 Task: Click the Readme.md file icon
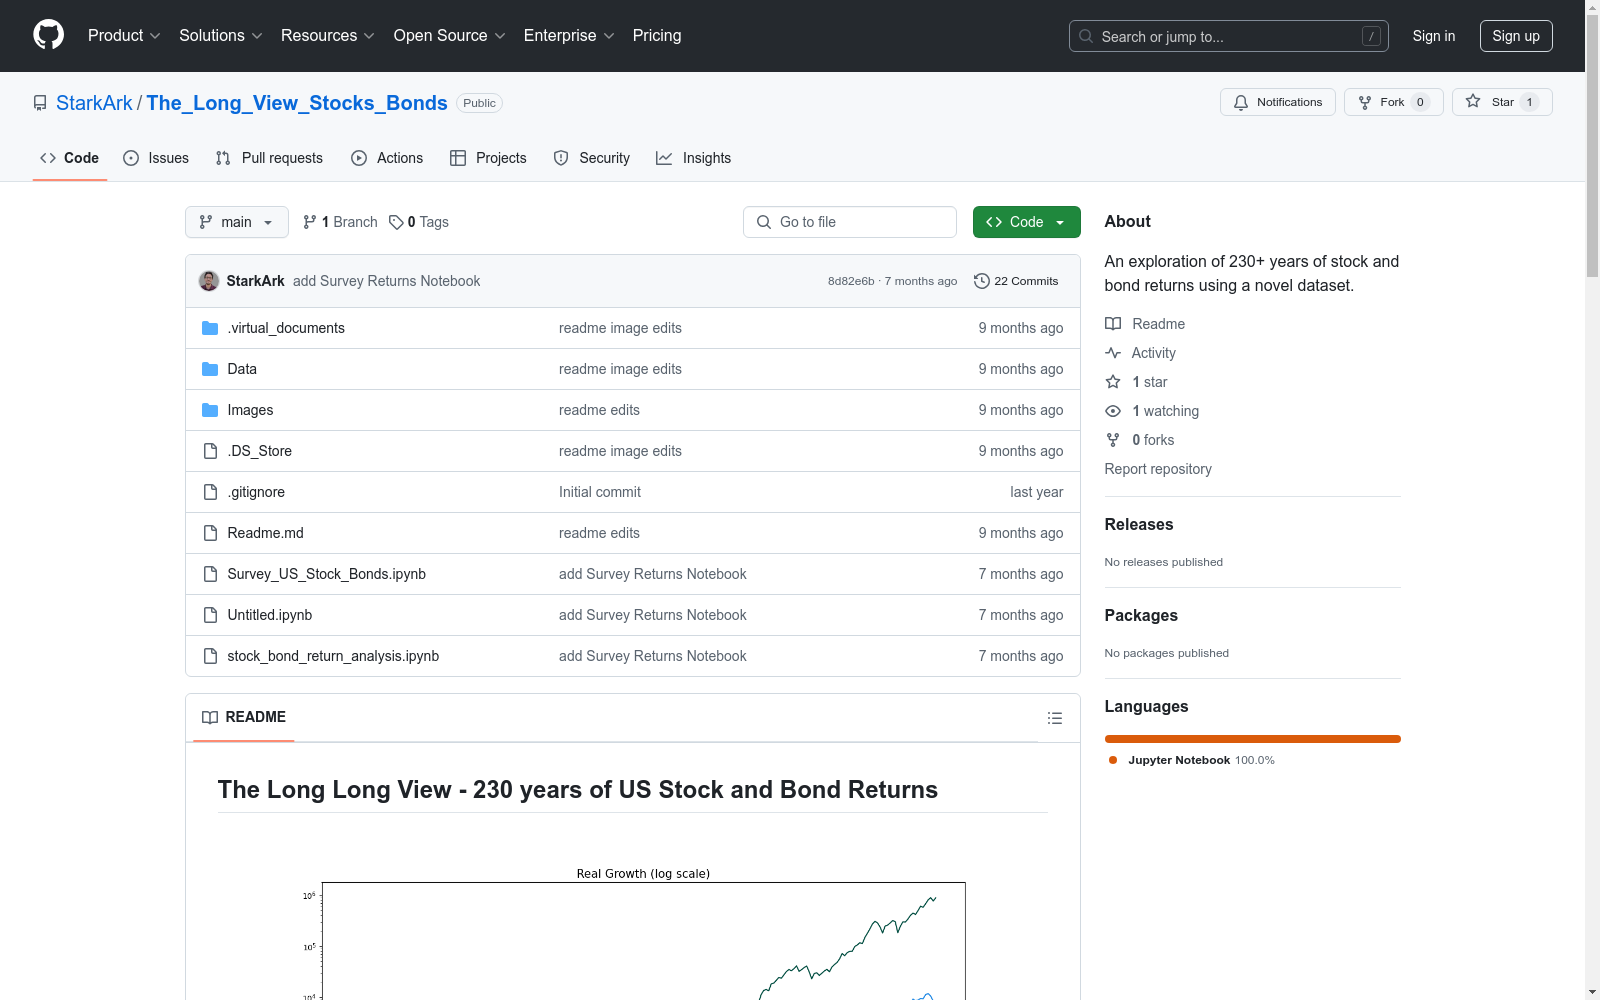tap(210, 533)
